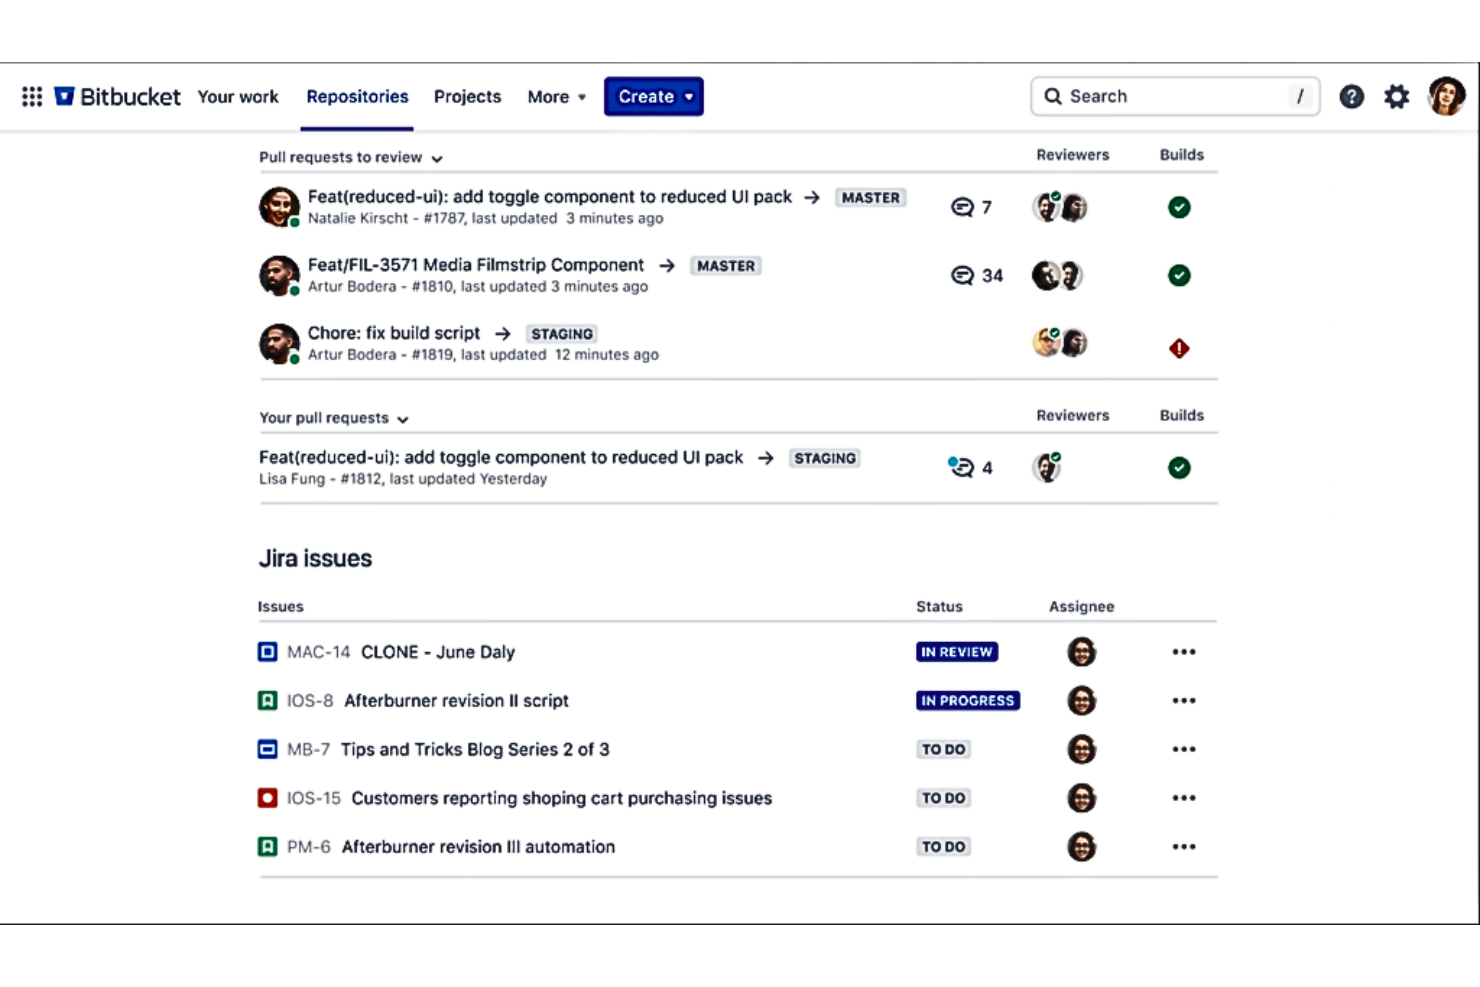Click Artur Bodera's avatar on PR #1810

pyautogui.click(x=279, y=275)
